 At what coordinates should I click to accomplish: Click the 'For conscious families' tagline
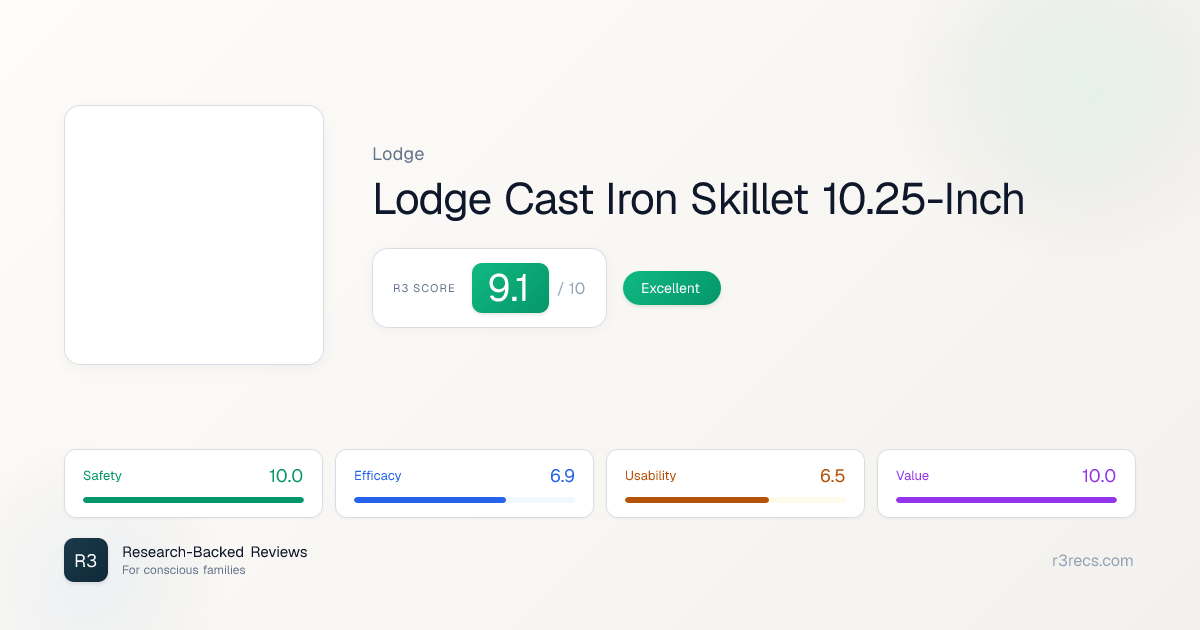184,570
